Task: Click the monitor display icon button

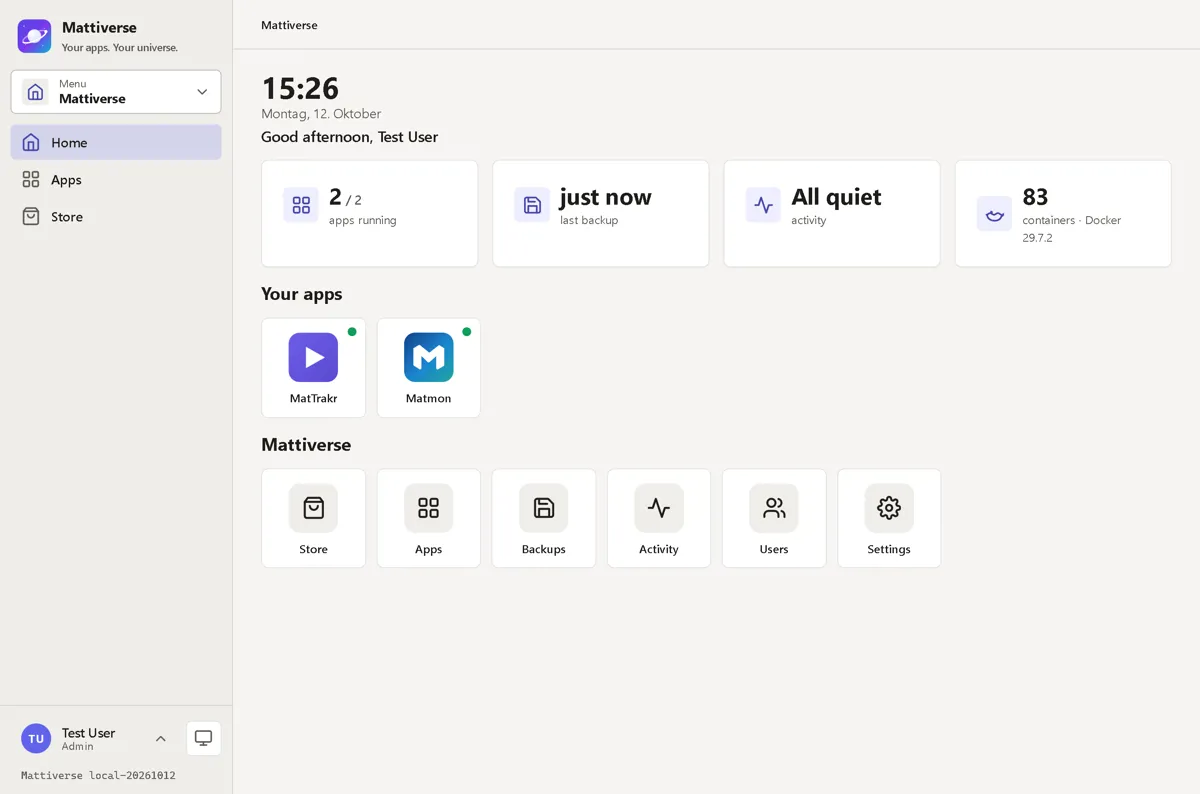Action: click(x=203, y=738)
